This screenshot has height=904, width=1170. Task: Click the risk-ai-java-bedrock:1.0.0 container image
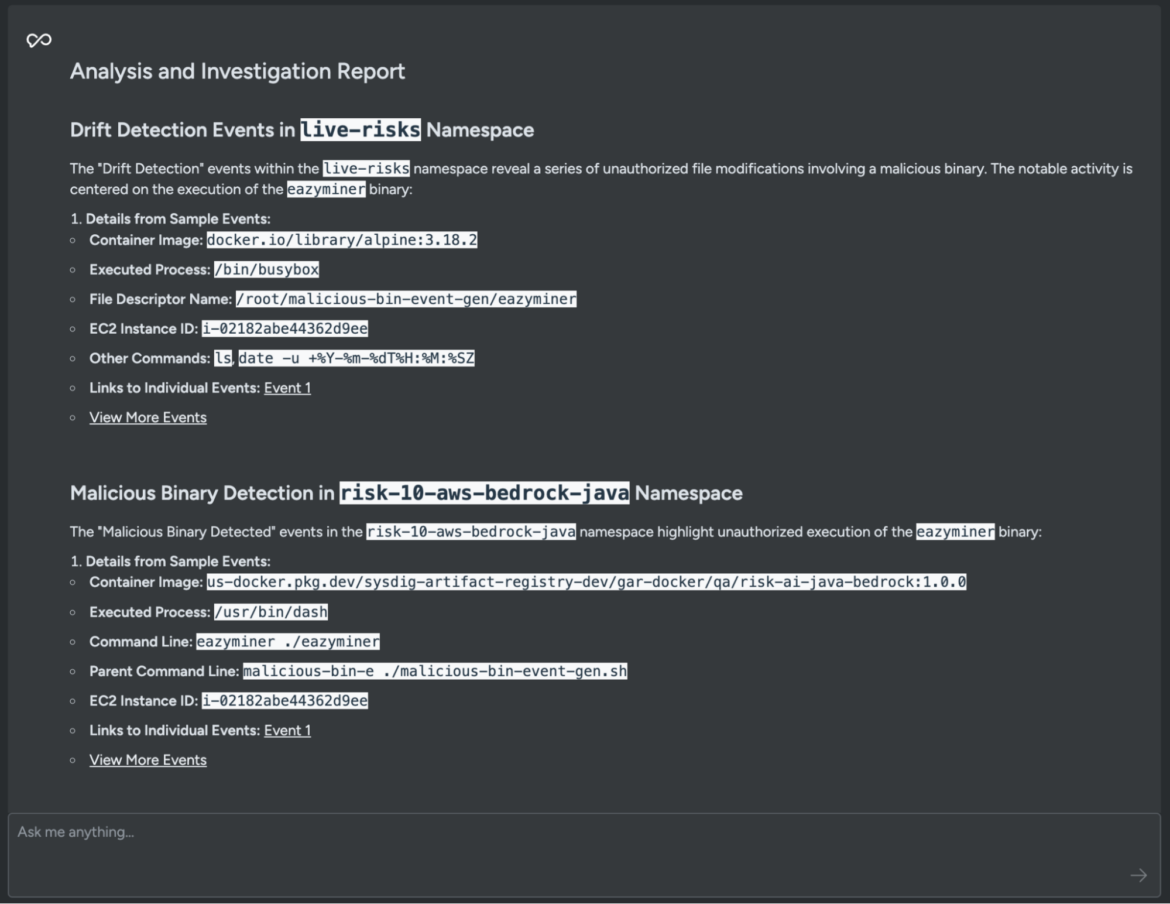point(586,582)
